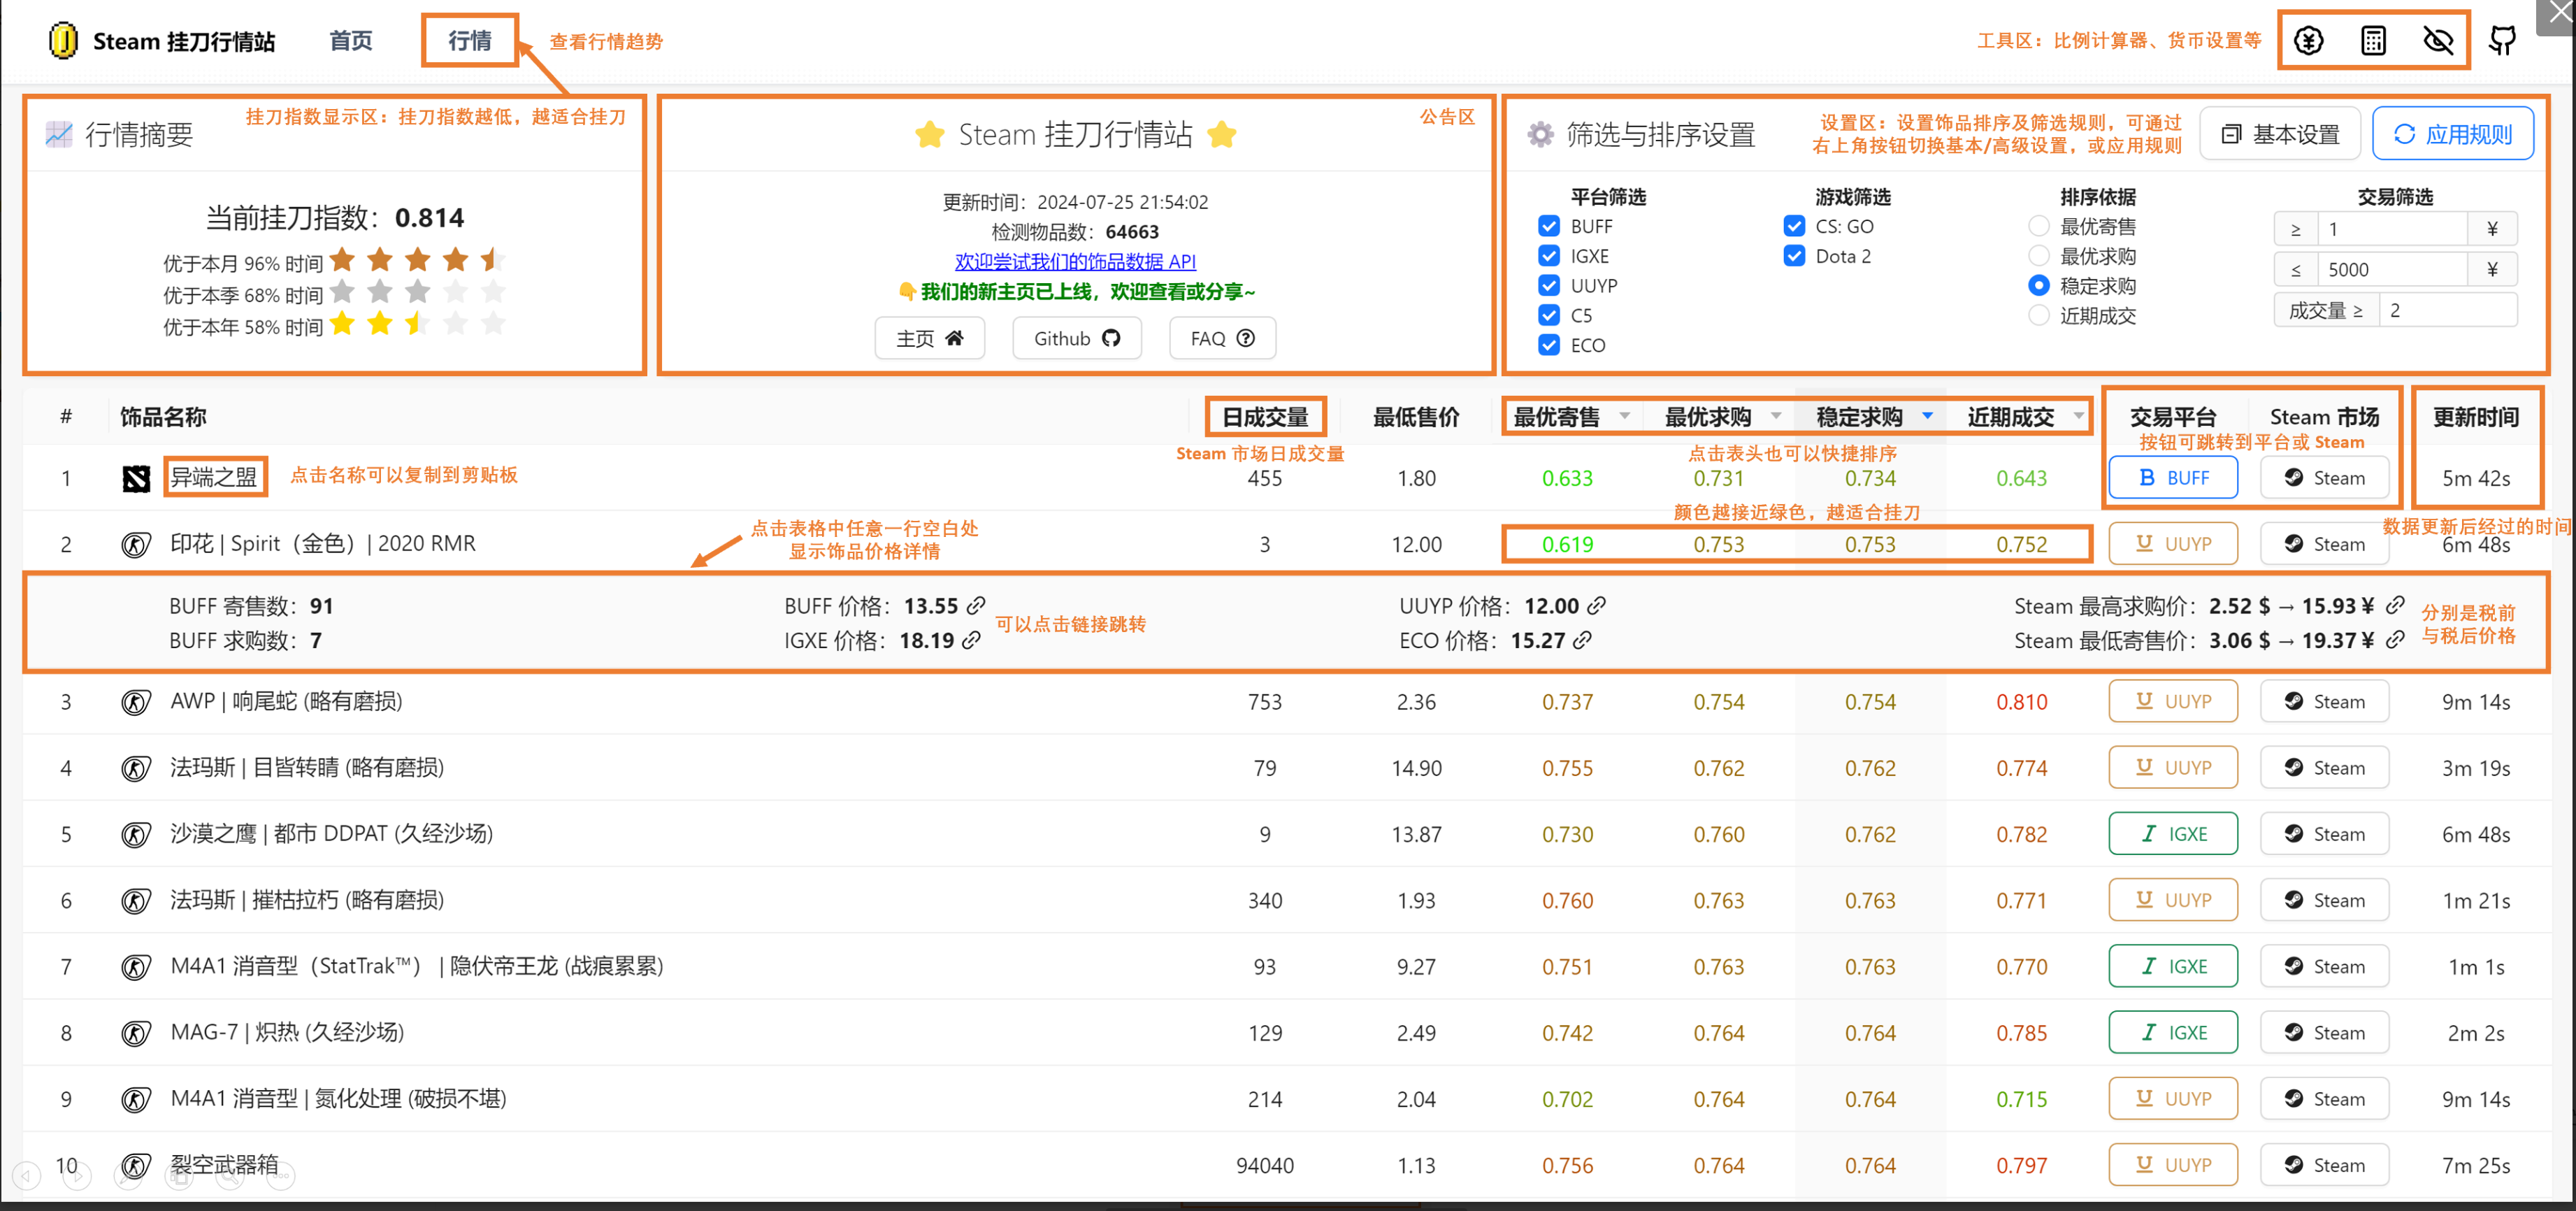This screenshot has height=1211, width=2576.
Task: Toggle the hide-eye icon in toolbar
Action: [x=2438, y=41]
